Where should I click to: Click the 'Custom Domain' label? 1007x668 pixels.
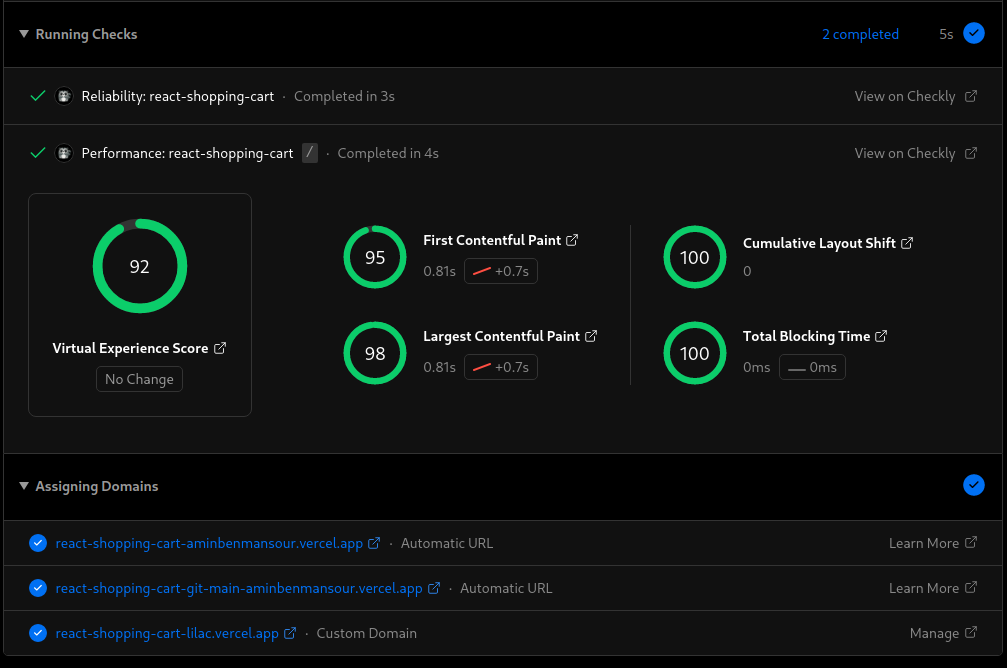click(367, 633)
